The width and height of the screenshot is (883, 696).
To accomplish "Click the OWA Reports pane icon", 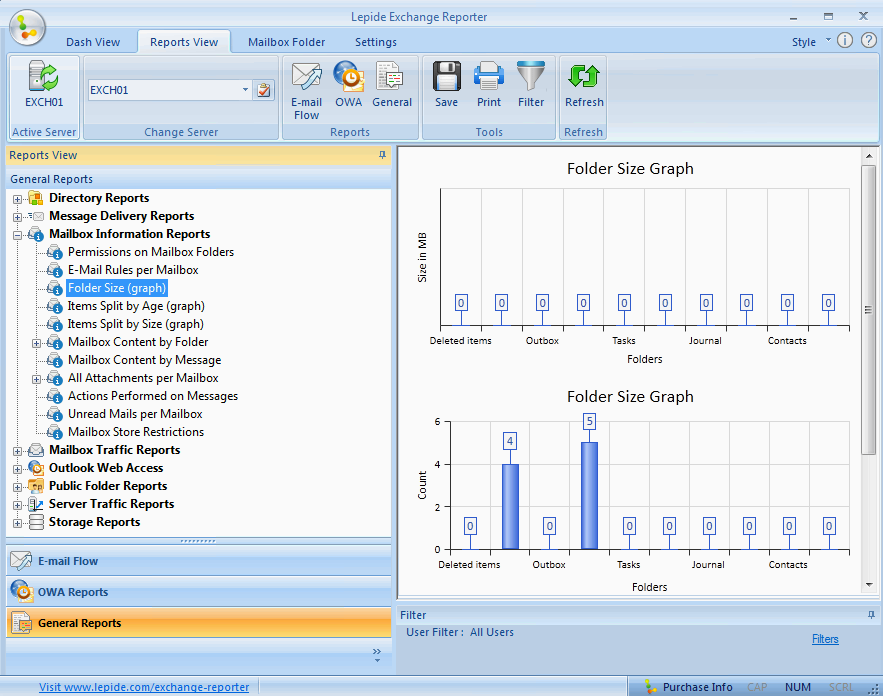I will 21,591.
